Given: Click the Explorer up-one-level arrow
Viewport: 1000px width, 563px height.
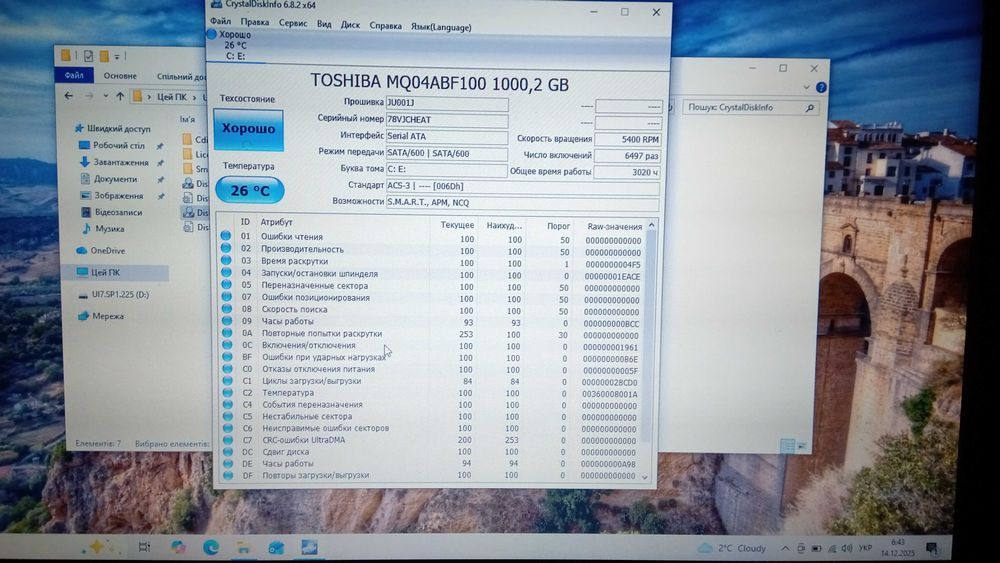Looking at the screenshot, I should click(120, 96).
